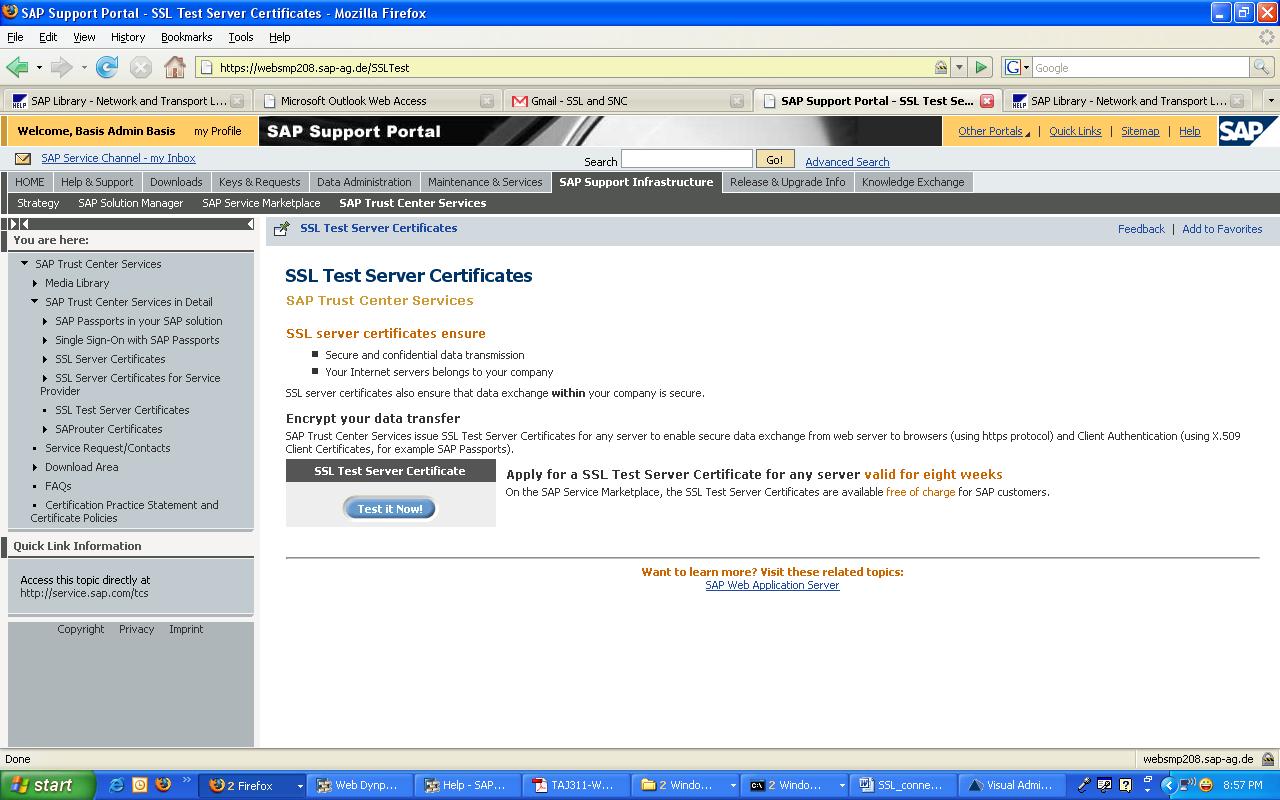Launch Firefox from quick launch
The image size is (1280, 800).
coord(163,785)
